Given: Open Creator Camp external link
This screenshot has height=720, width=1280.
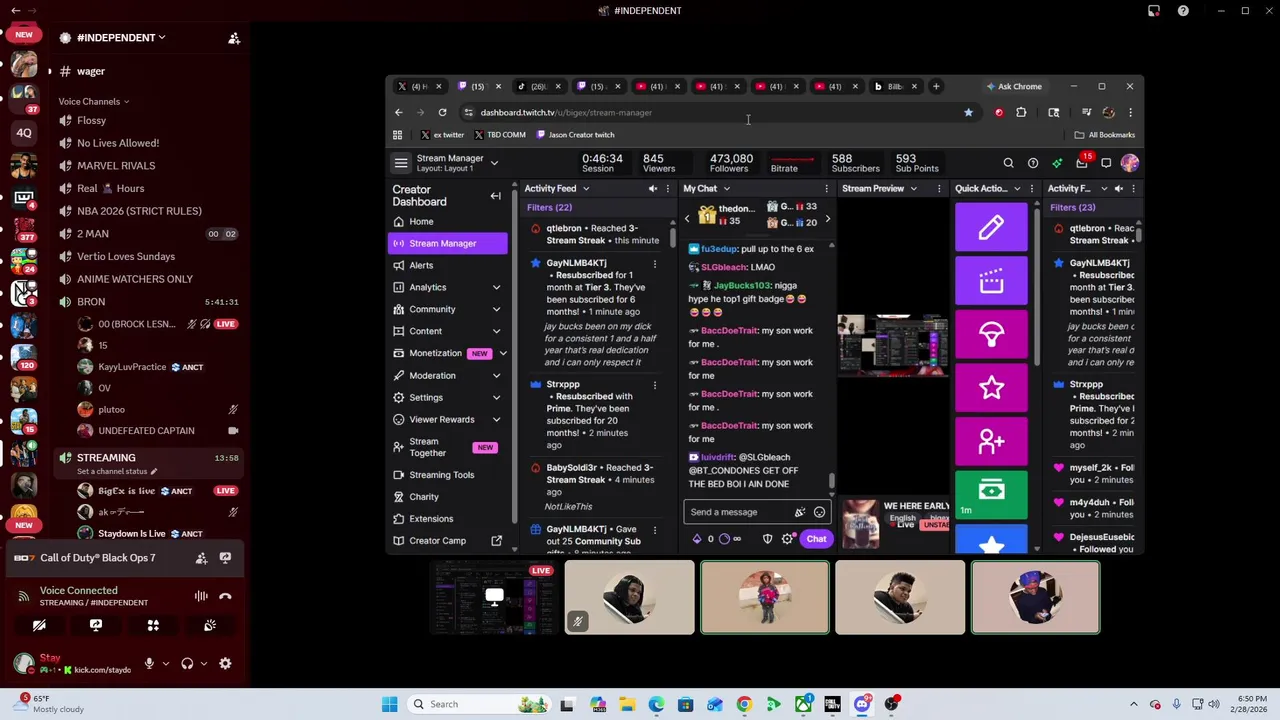Looking at the screenshot, I should click(x=447, y=541).
